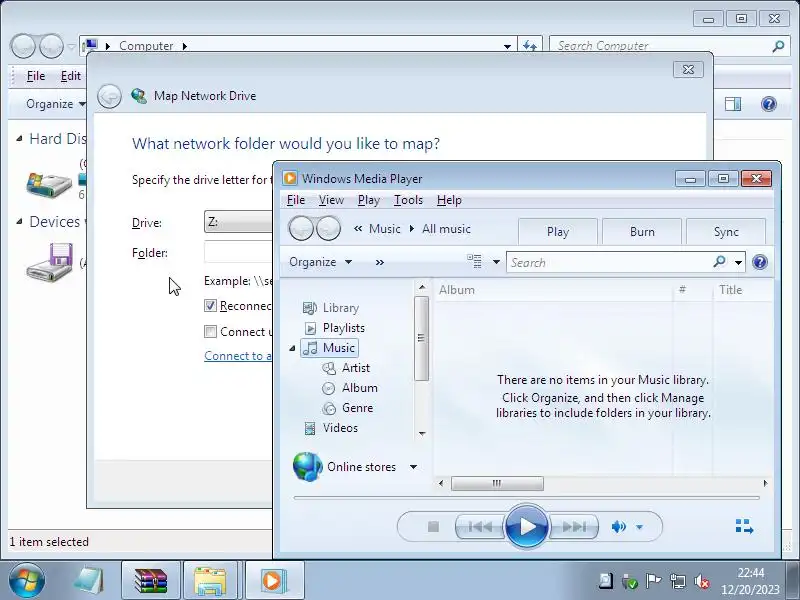Viewport: 800px width, 600px height.
Task: Click the Explorer help icon
Action: click(768, 104)
